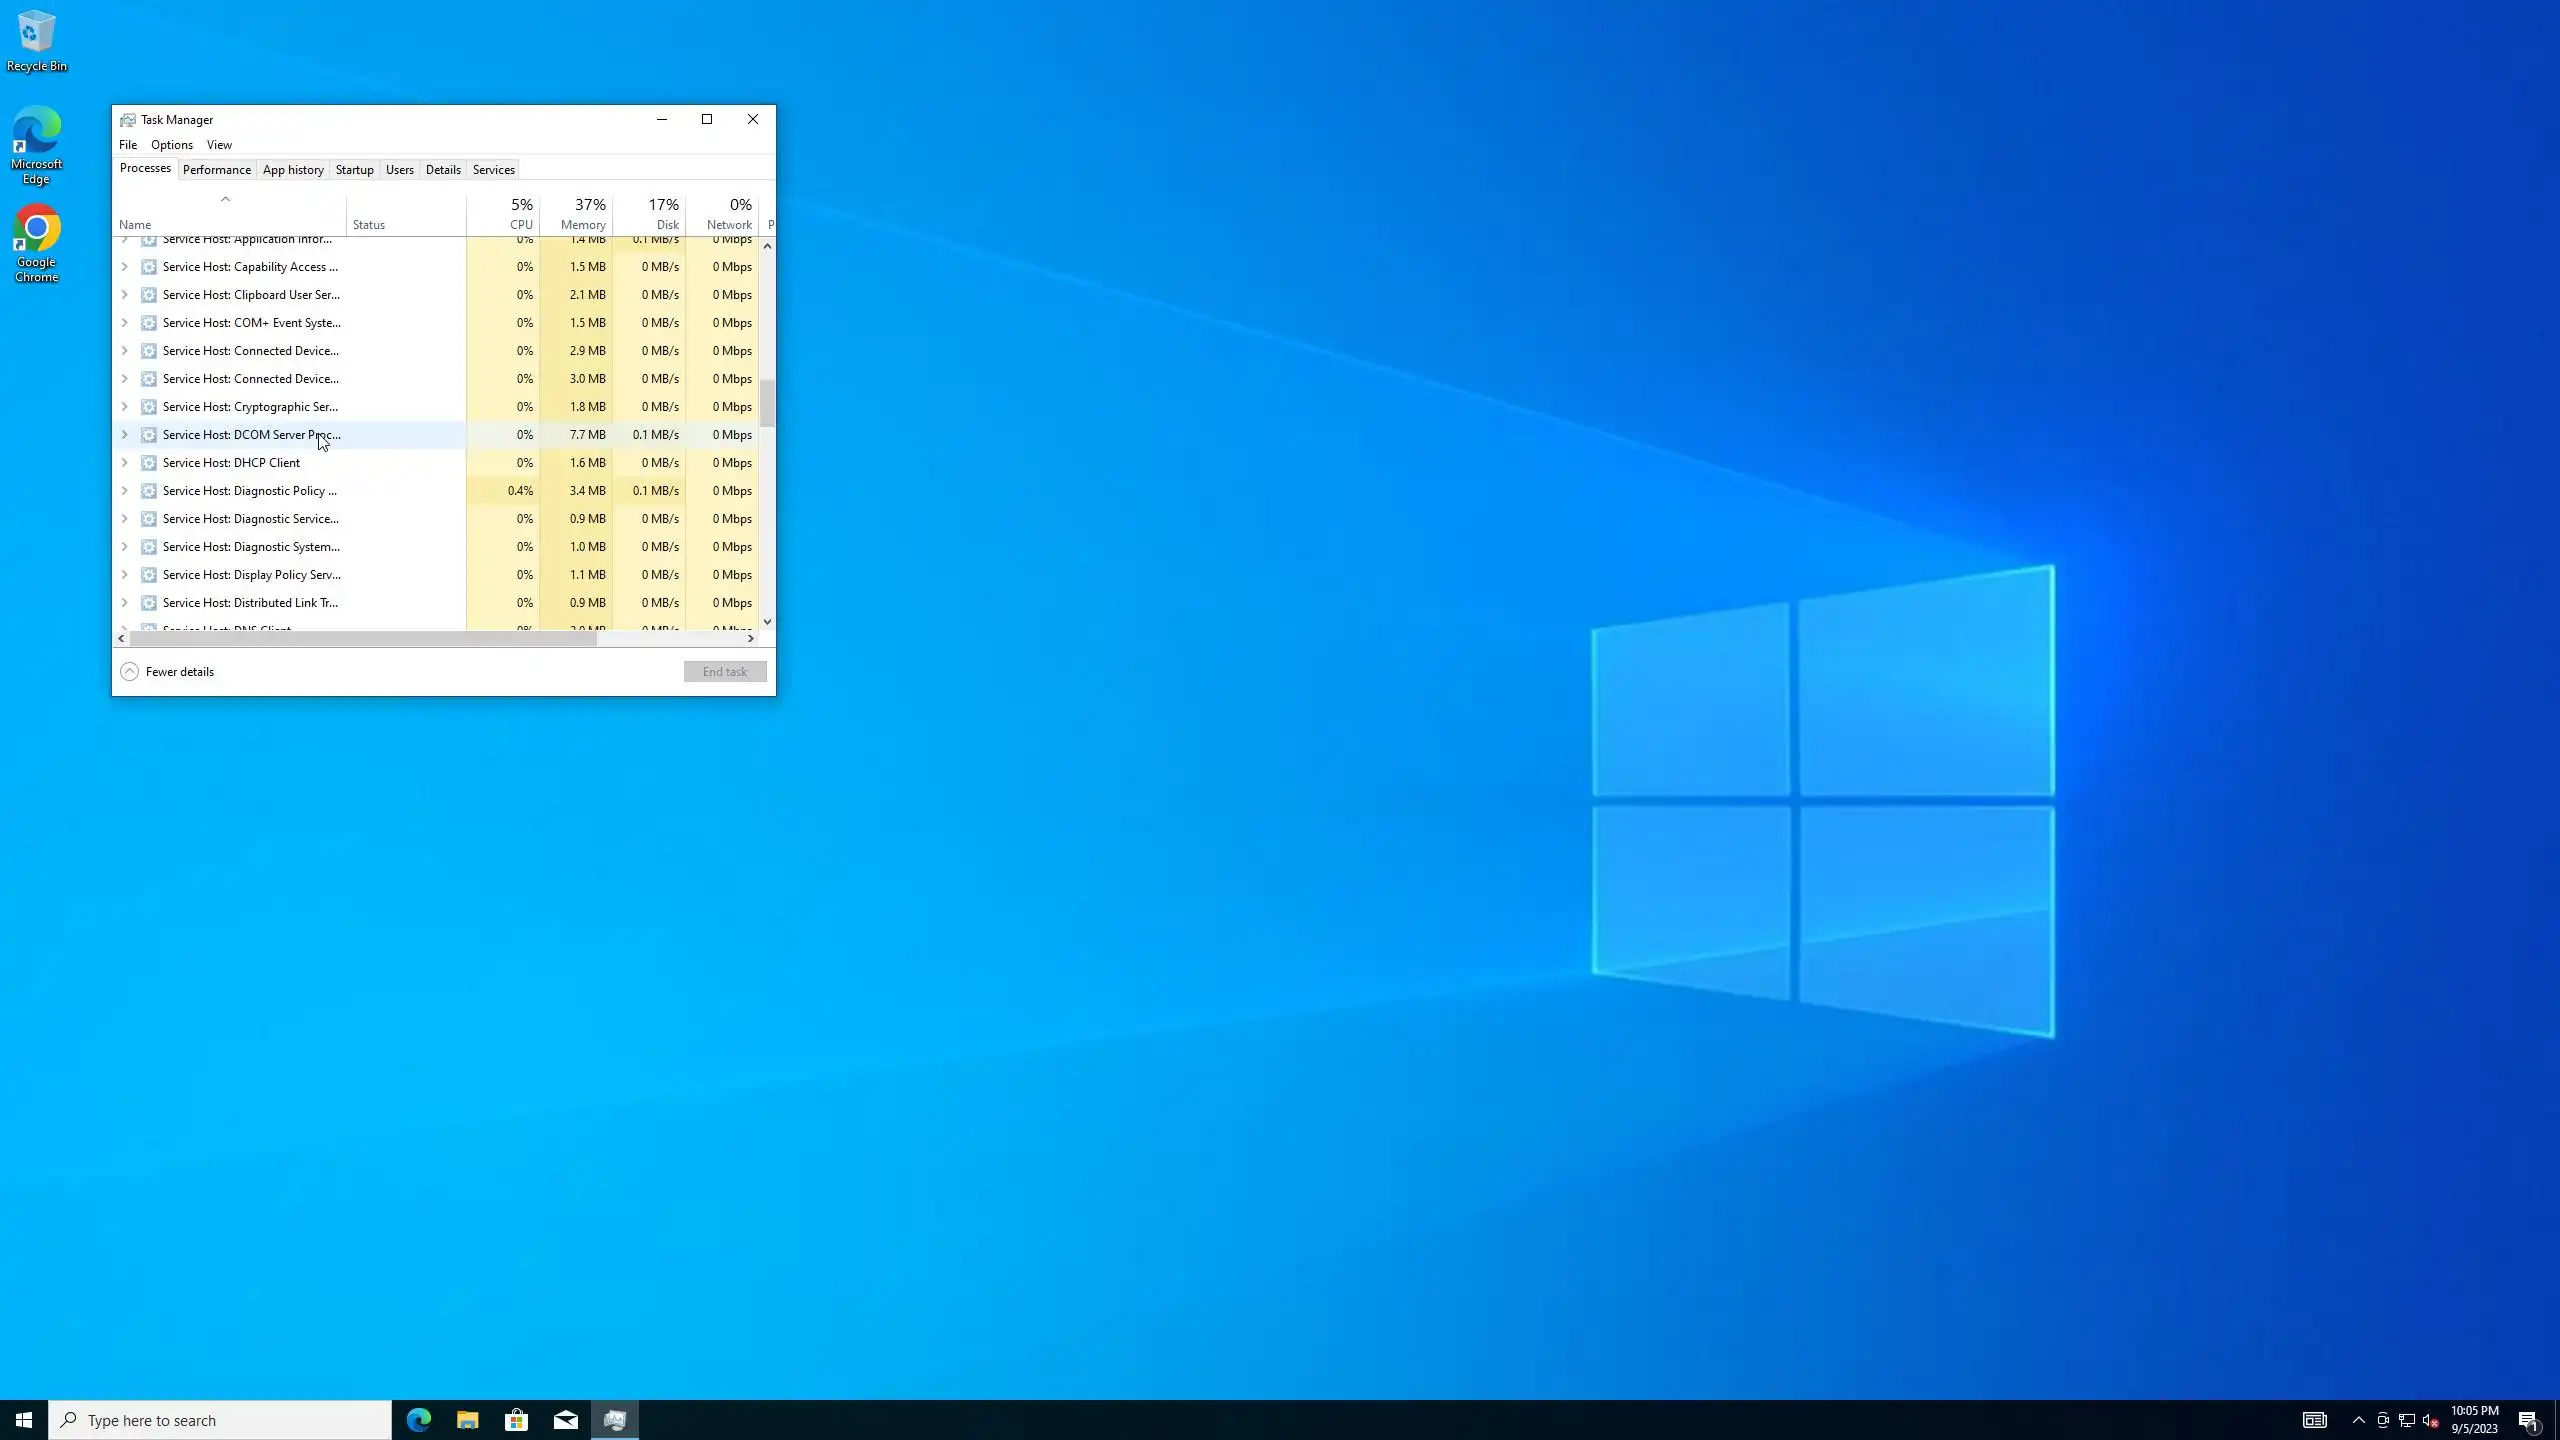Click the vertical scrollbar down arrow
2560x1440 pixels.
pyautogui.click(x=767, y=622)
